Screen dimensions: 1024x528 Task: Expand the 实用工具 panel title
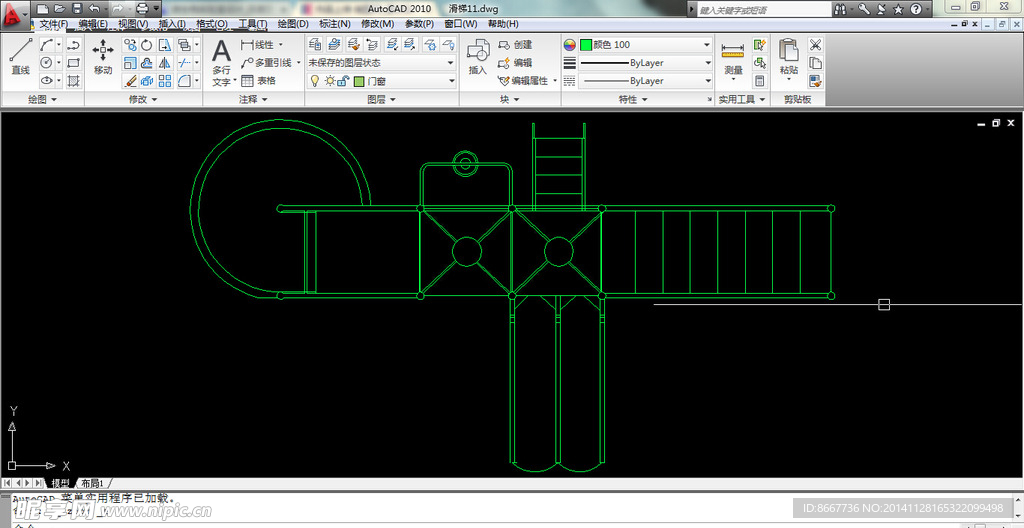pos(742,99)
